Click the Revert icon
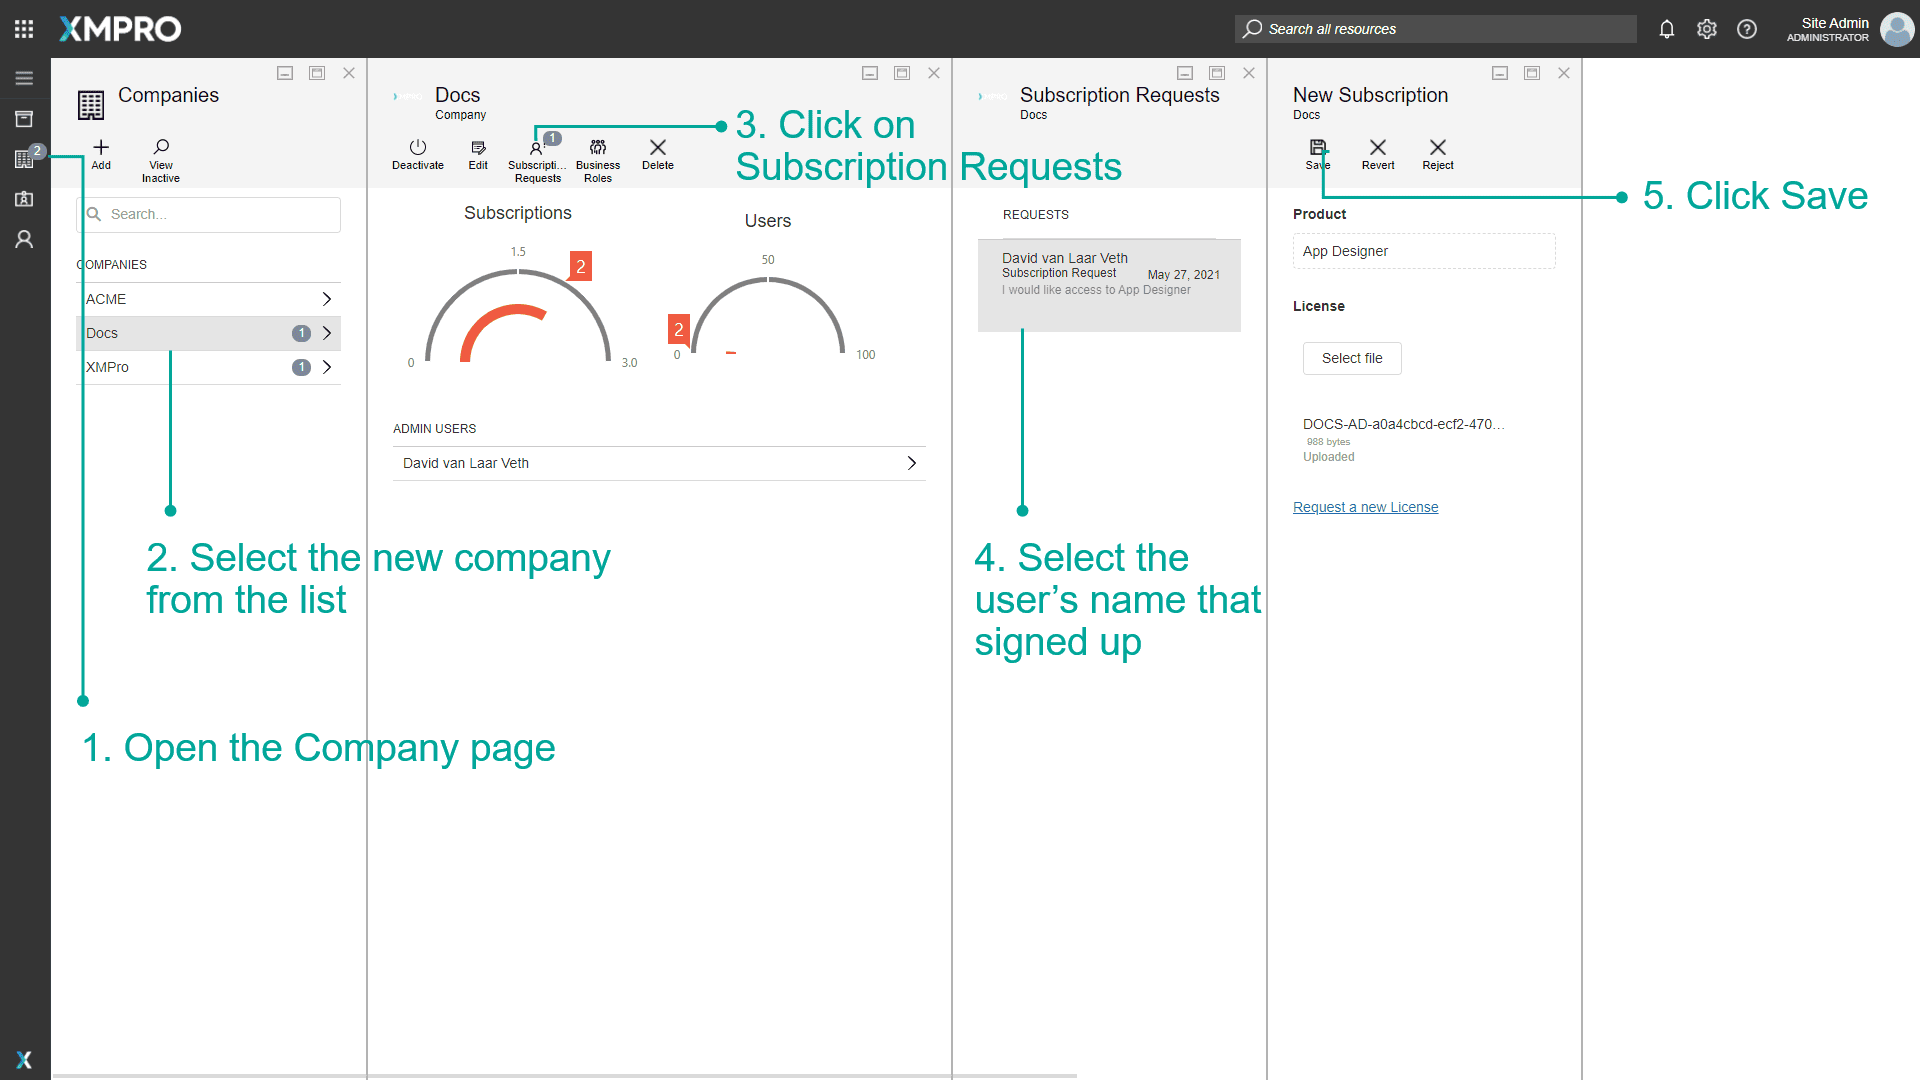Viewport: 1920px width, 1080px height. [1378, 148]
